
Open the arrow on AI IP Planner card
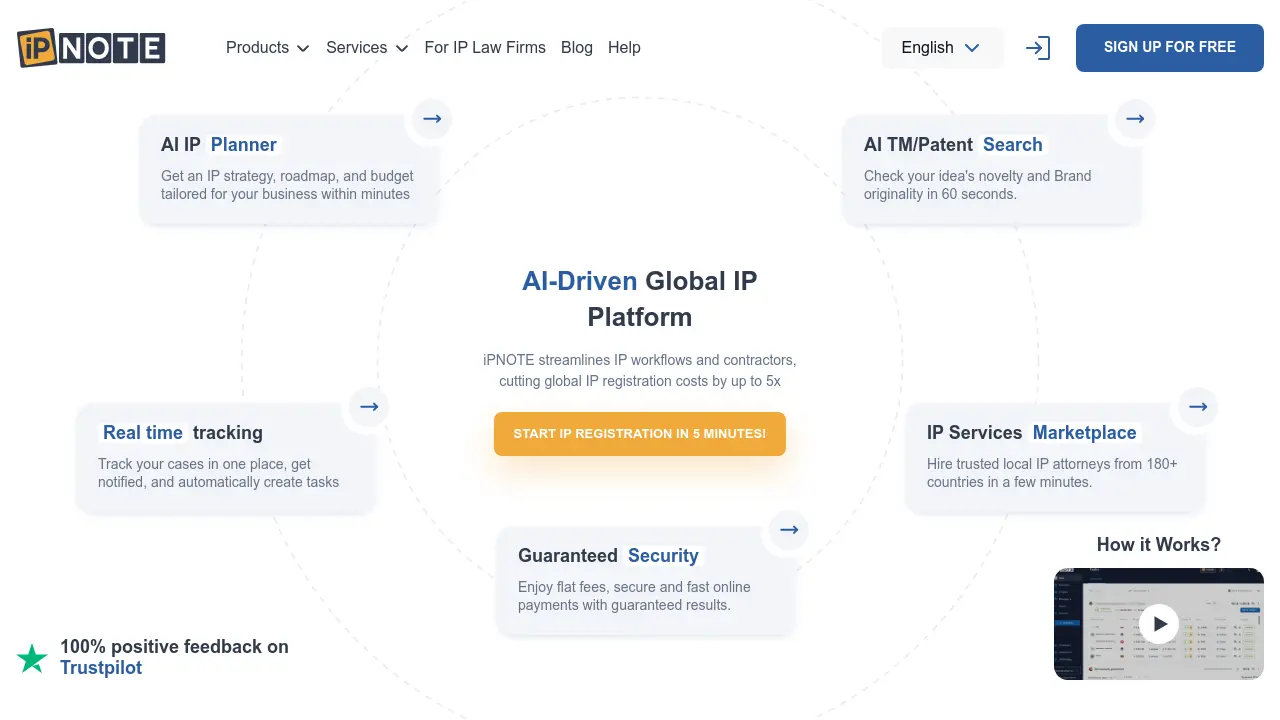click(432, 119)
